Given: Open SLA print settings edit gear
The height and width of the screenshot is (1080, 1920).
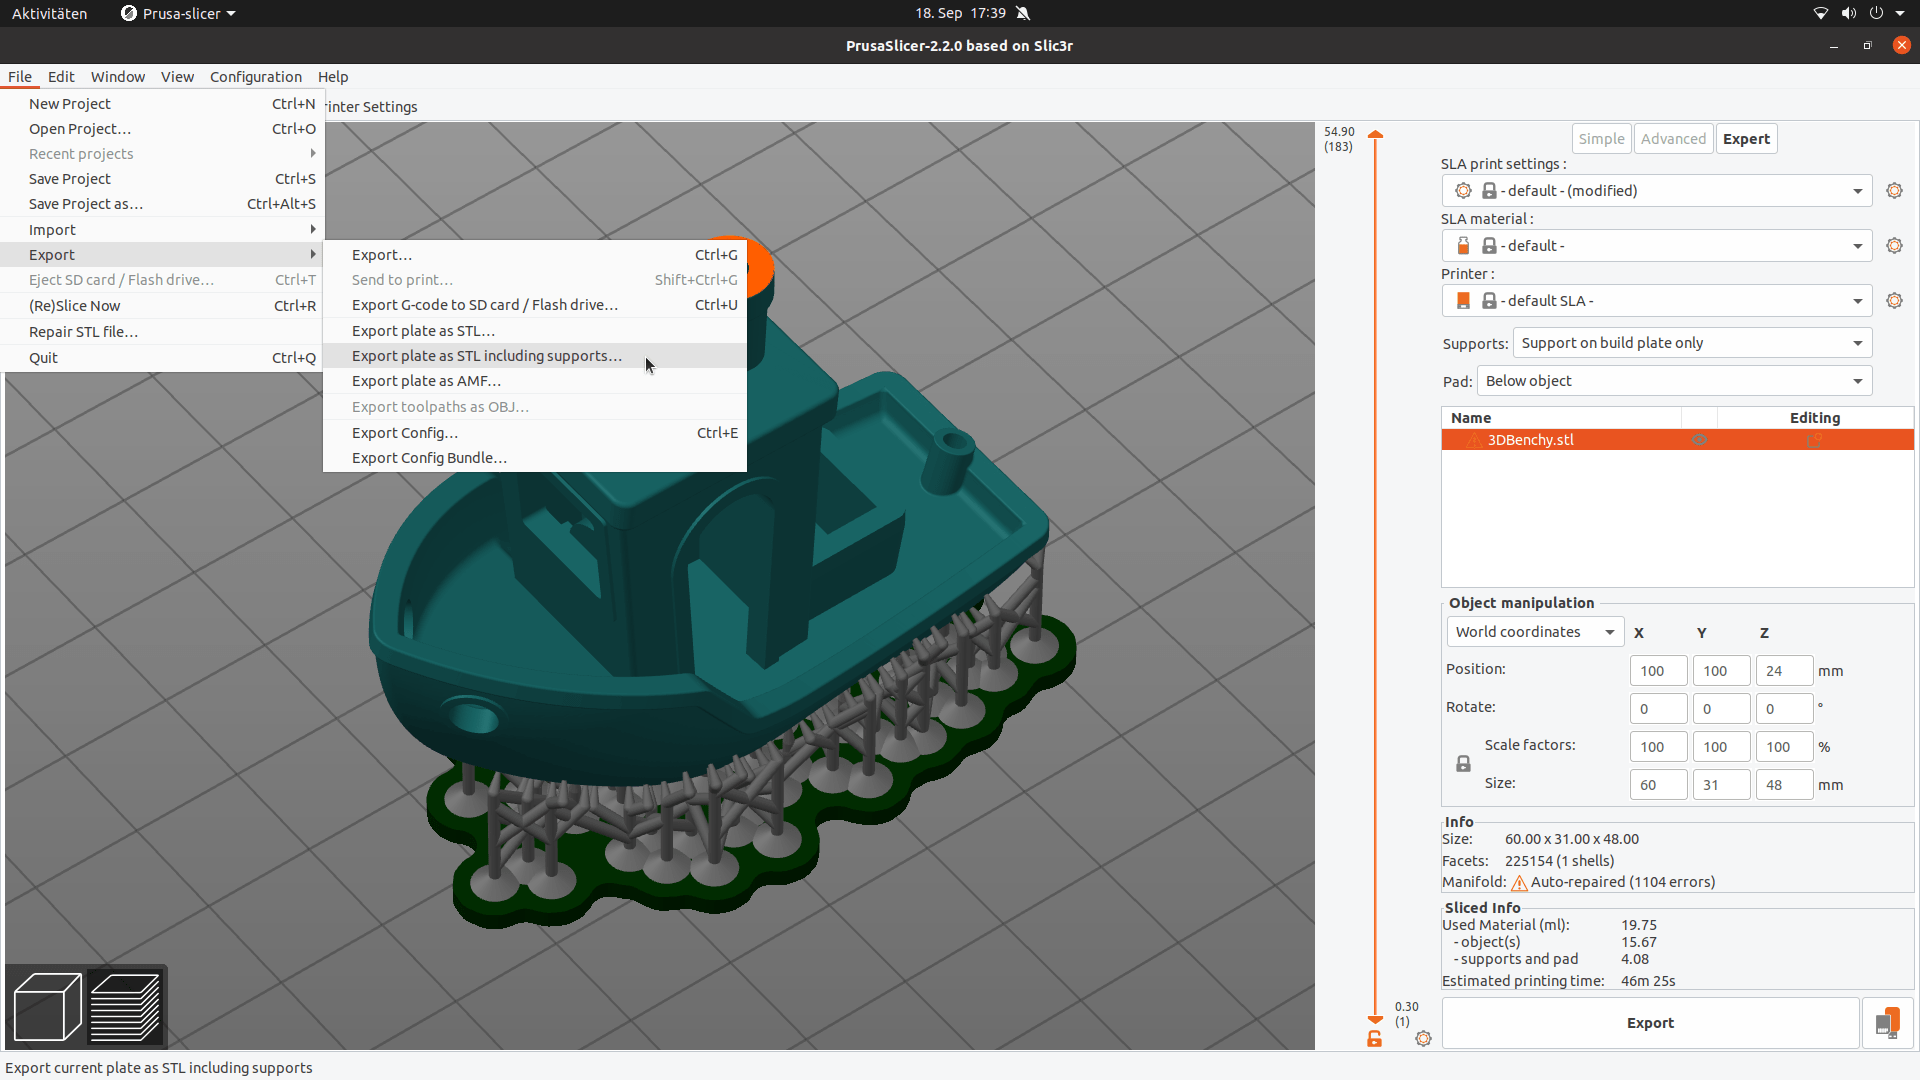Looking at the screenshot, I should 1894,191.
